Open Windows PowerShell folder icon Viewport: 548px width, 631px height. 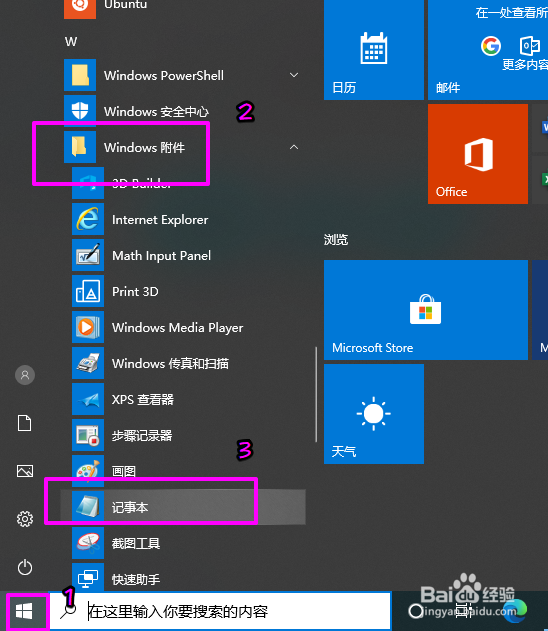click(80, 75)
